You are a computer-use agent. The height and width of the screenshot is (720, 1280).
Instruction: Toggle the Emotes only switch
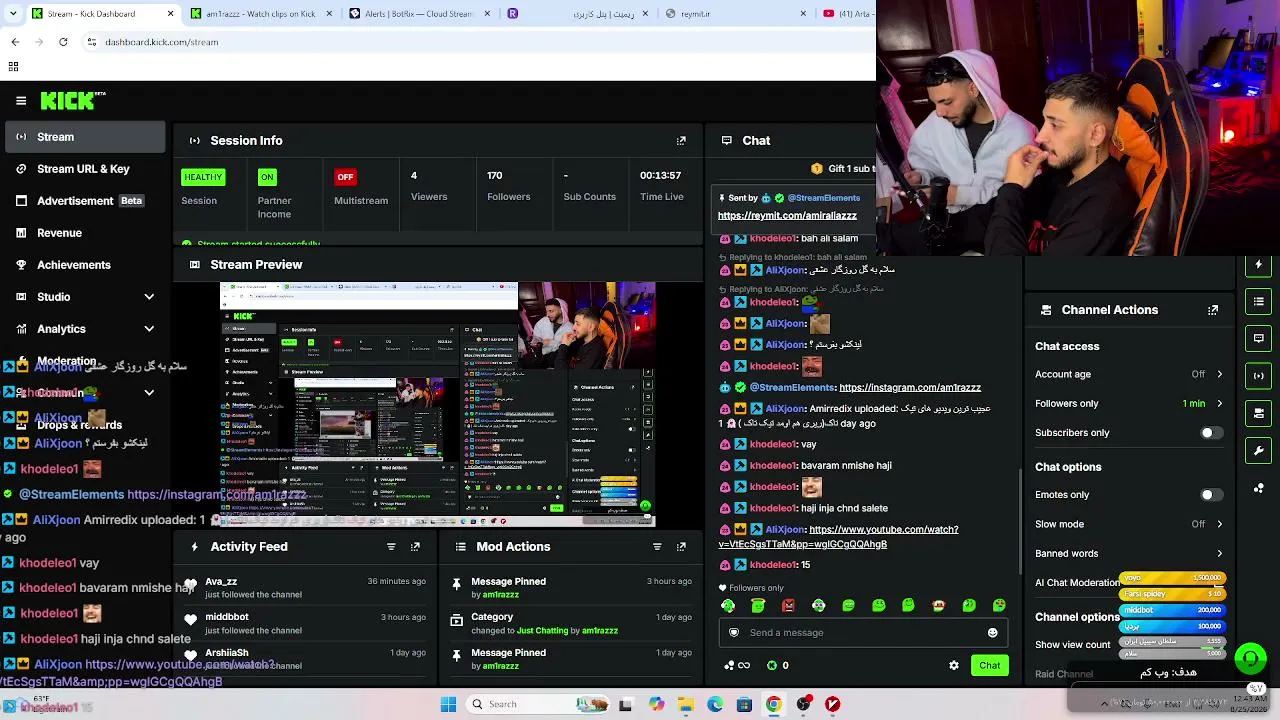[x=1210, y=495]
